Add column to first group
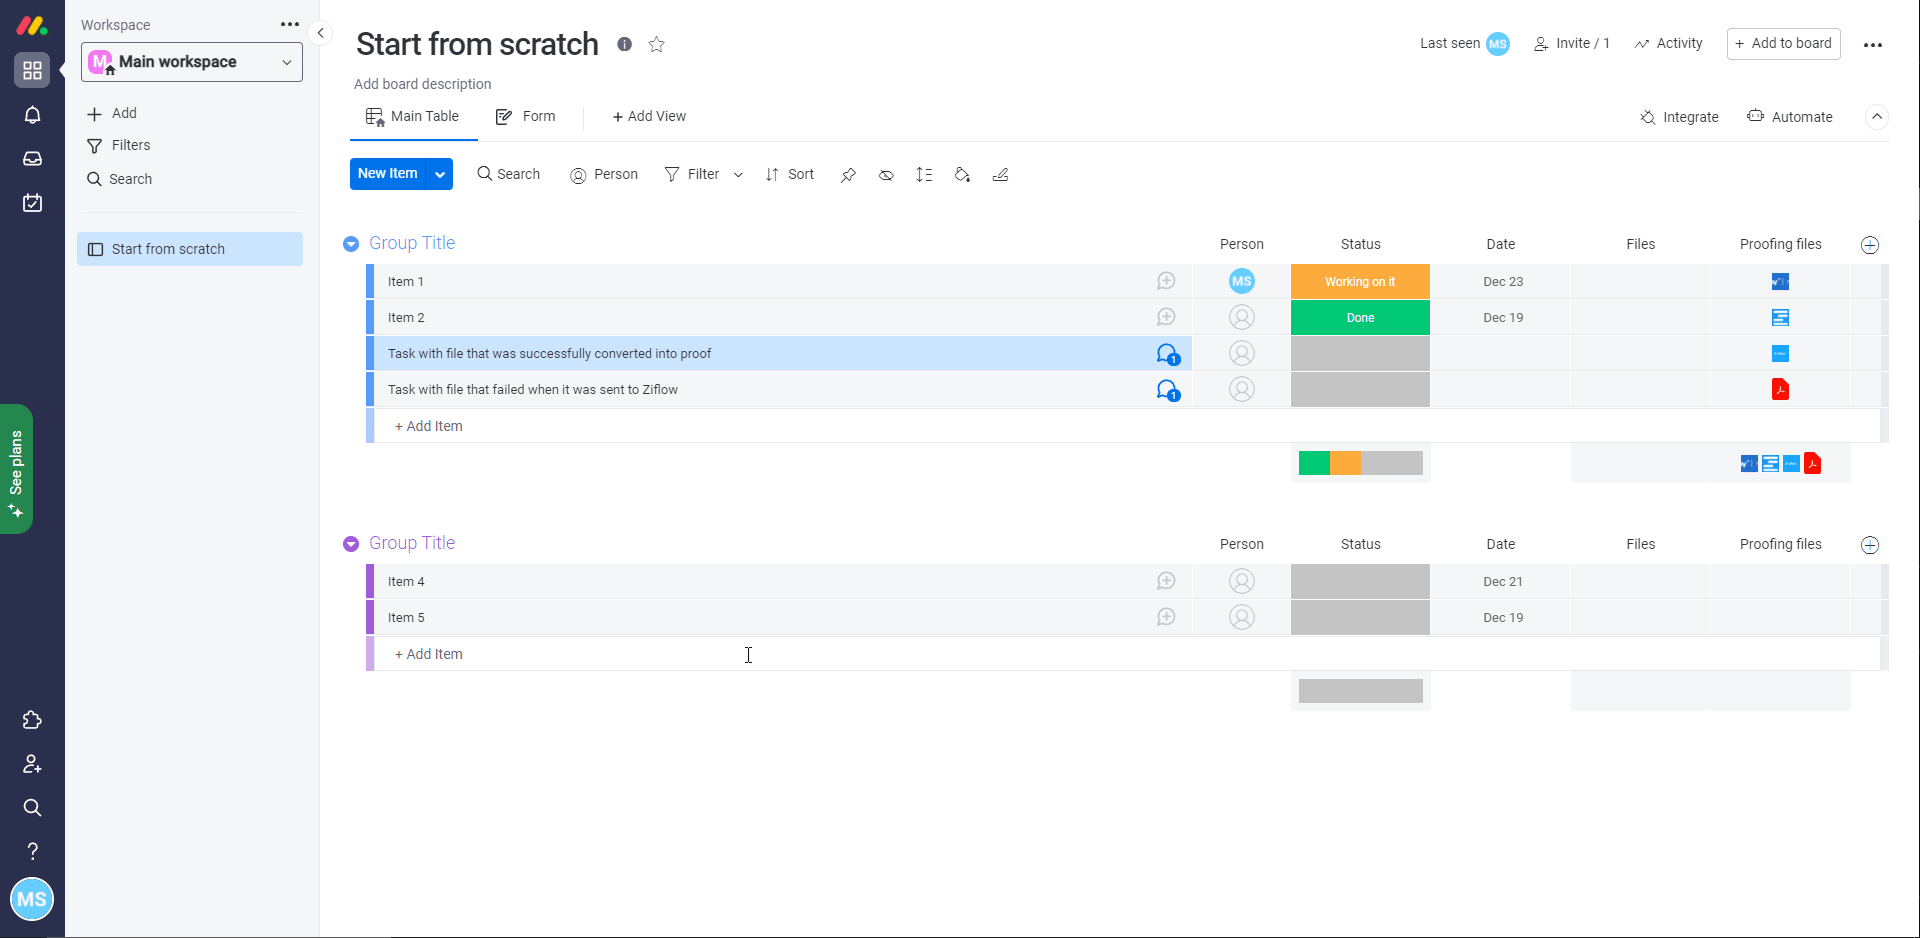This screenshot has width=1920, height=938. point(1870,245)
